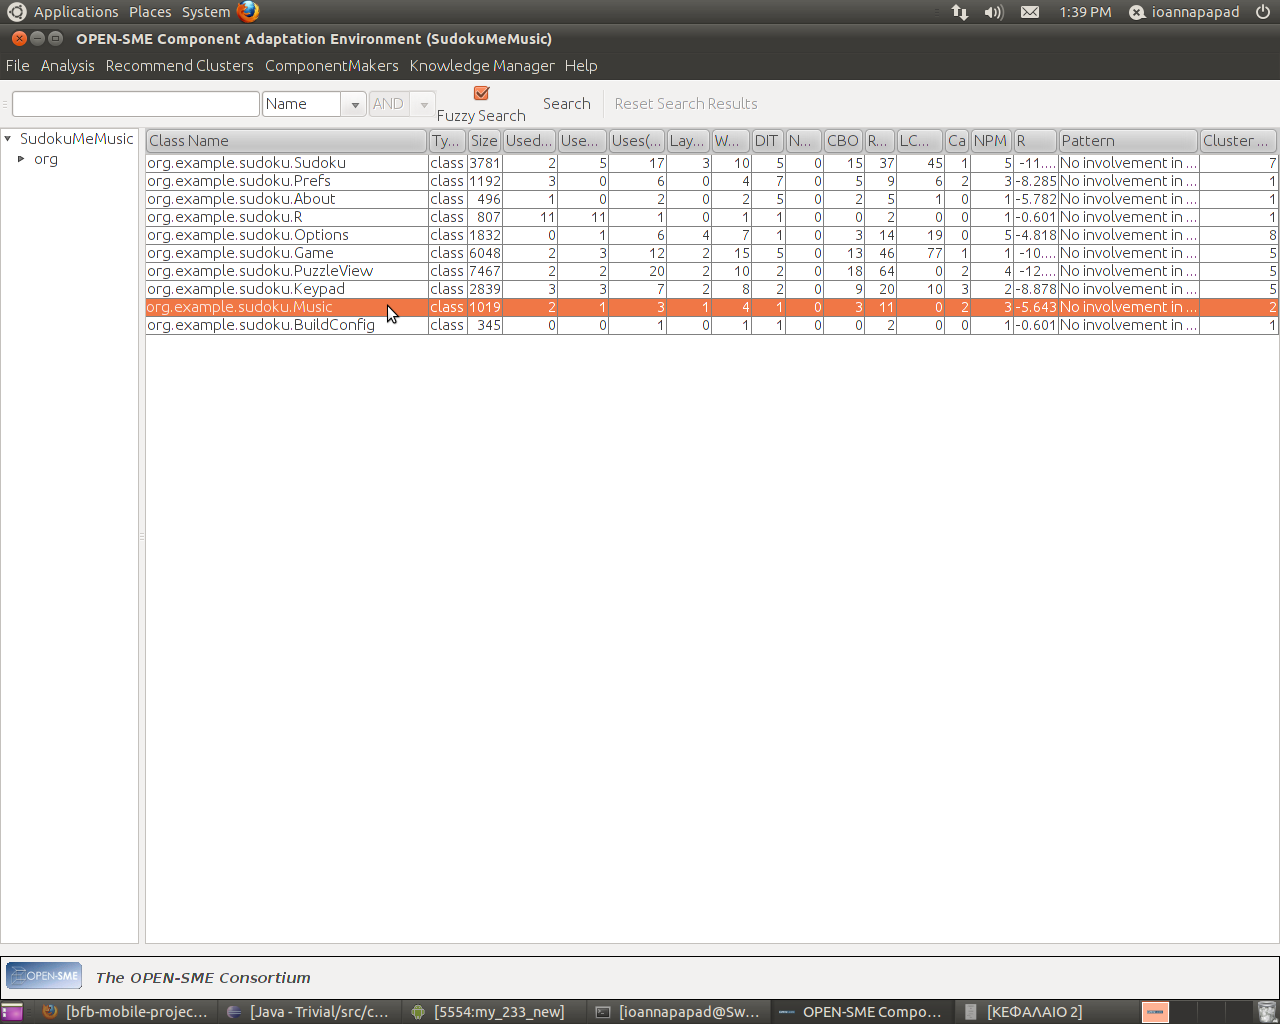Click Reset Search Results
1280x1024 pixels.
(686, 104)
